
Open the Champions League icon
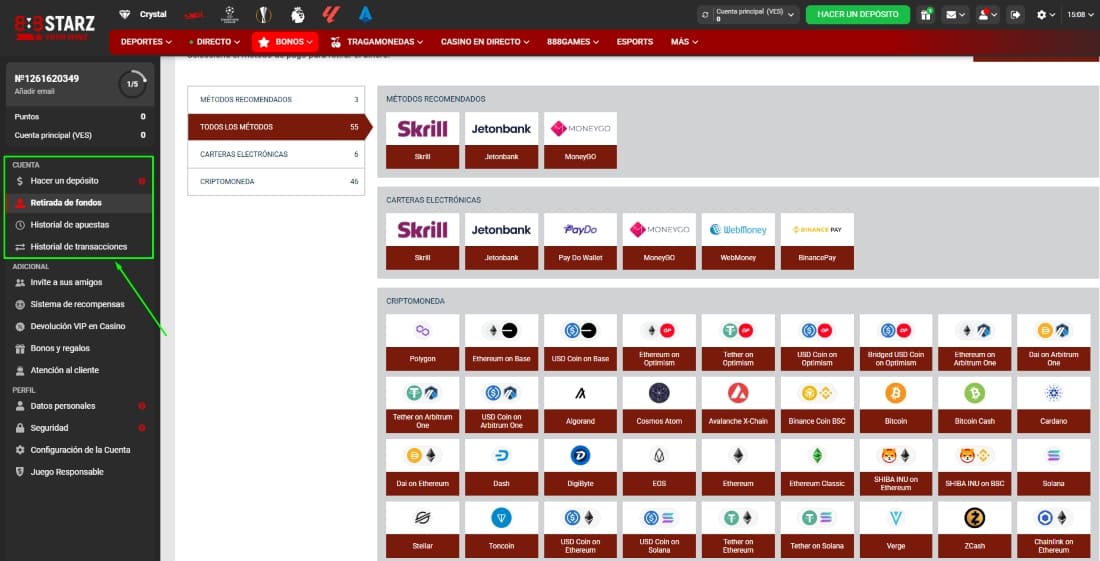[x=229, y=14]
